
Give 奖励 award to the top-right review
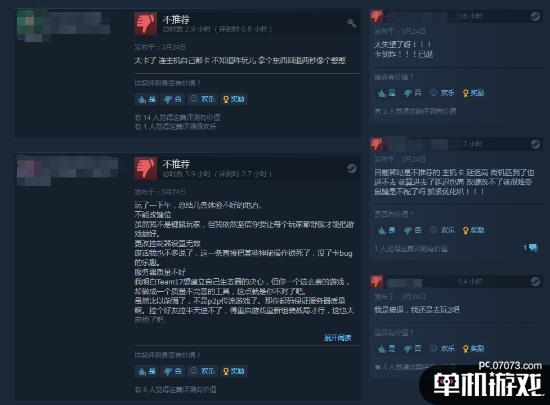pos(474,93)
